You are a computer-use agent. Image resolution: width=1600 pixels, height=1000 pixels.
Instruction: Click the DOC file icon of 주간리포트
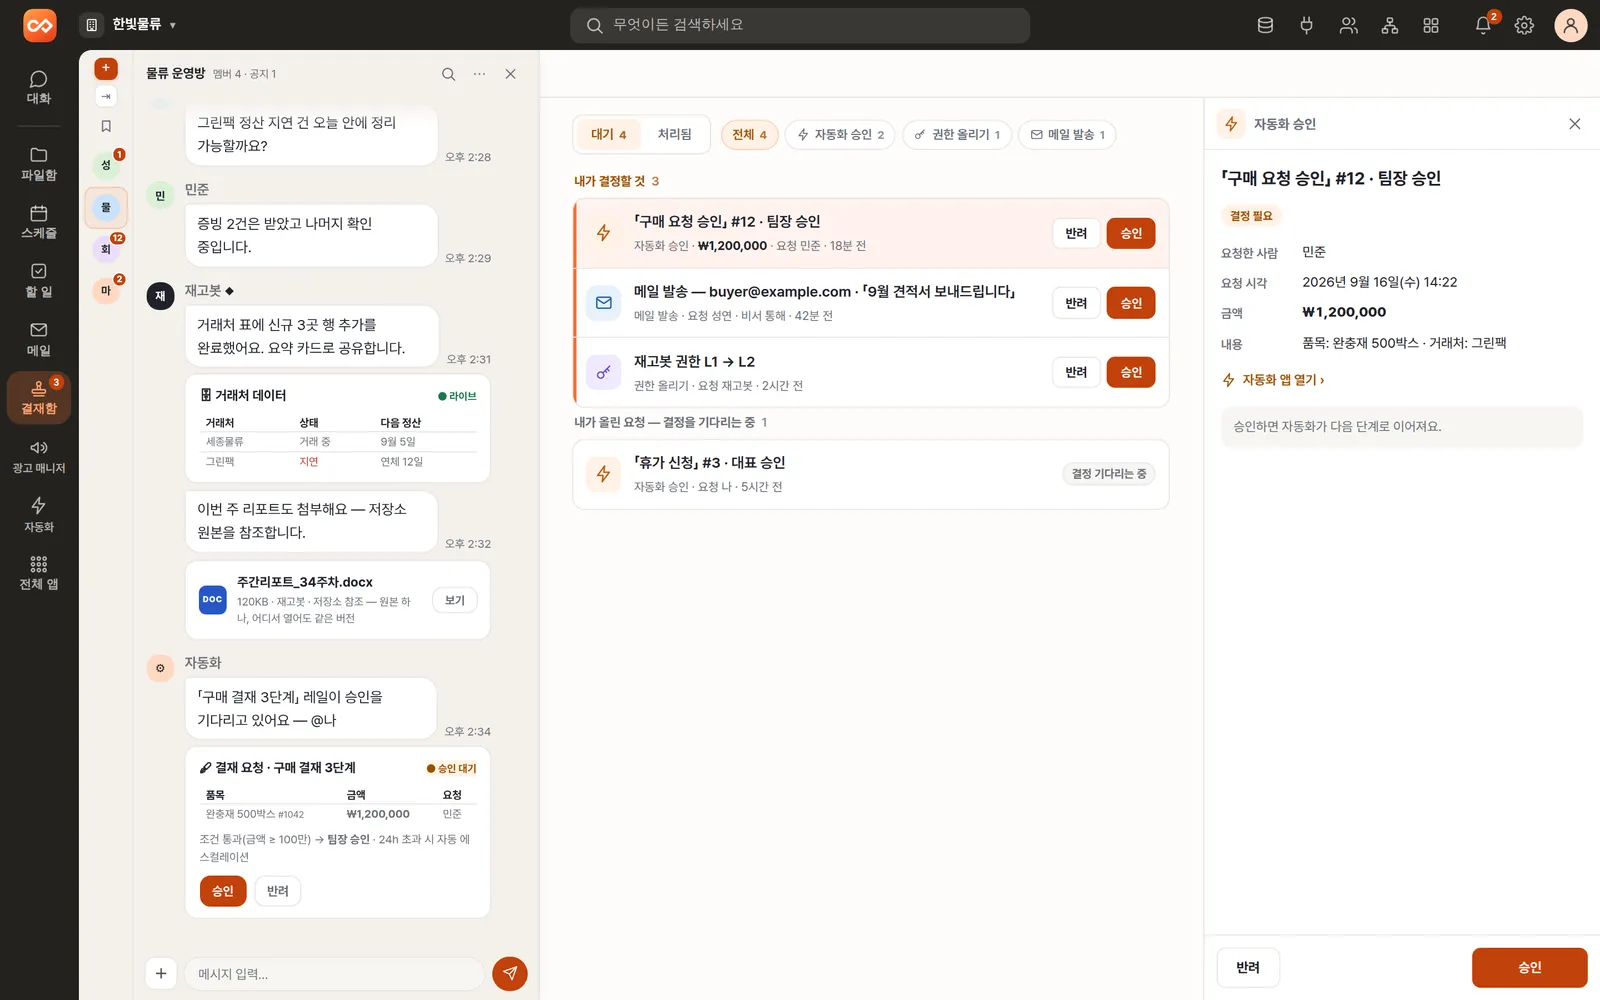pyautogui.click(x=213, y=600)
